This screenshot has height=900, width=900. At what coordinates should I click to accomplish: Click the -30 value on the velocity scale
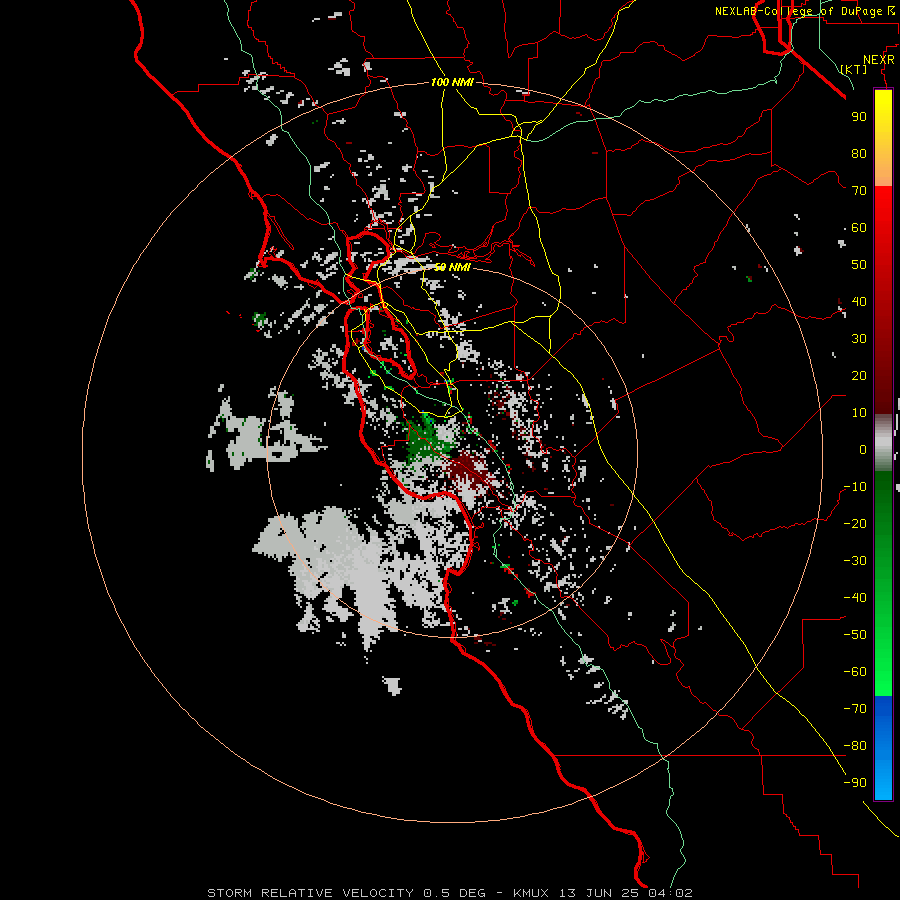[855, 561]
